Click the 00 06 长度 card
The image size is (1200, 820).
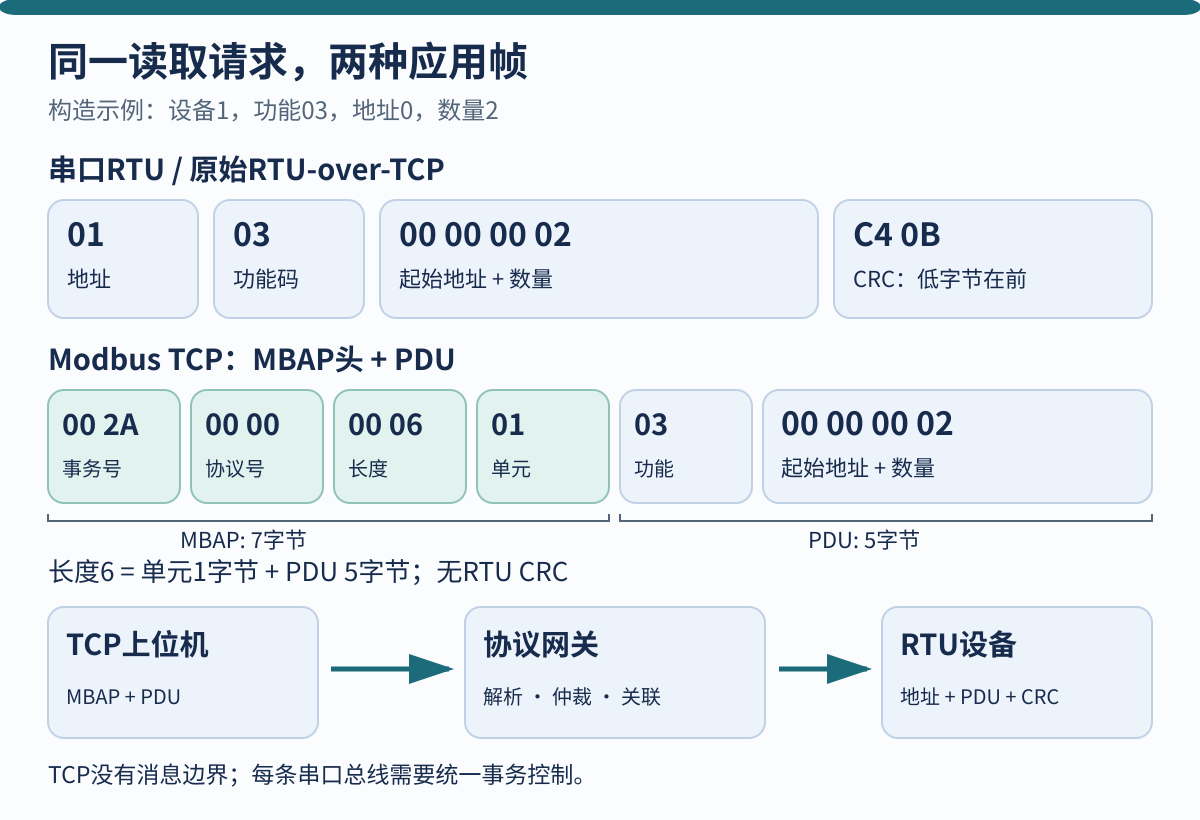(x=400, y=446)
